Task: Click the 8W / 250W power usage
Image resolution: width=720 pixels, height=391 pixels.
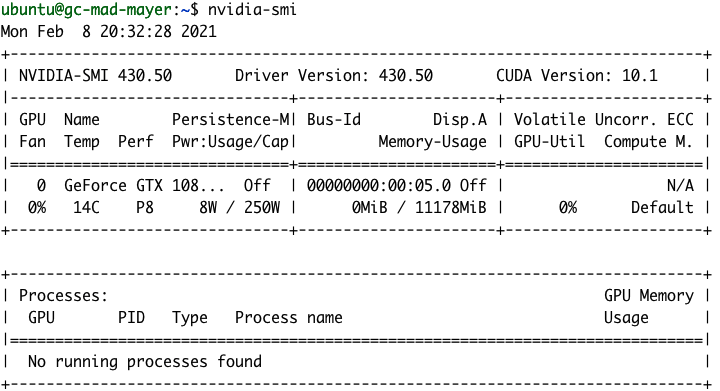Action: [239, 207]
